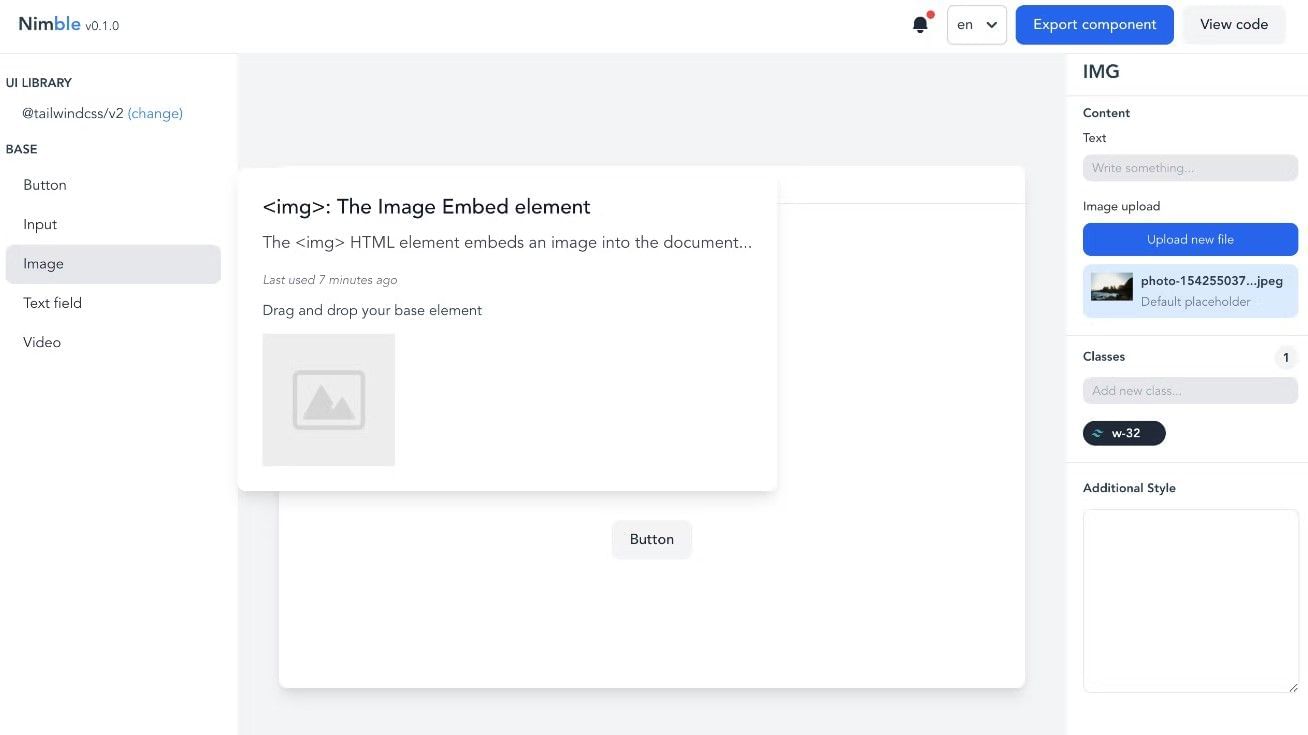Click the Nimble logo

pos(49,23)
